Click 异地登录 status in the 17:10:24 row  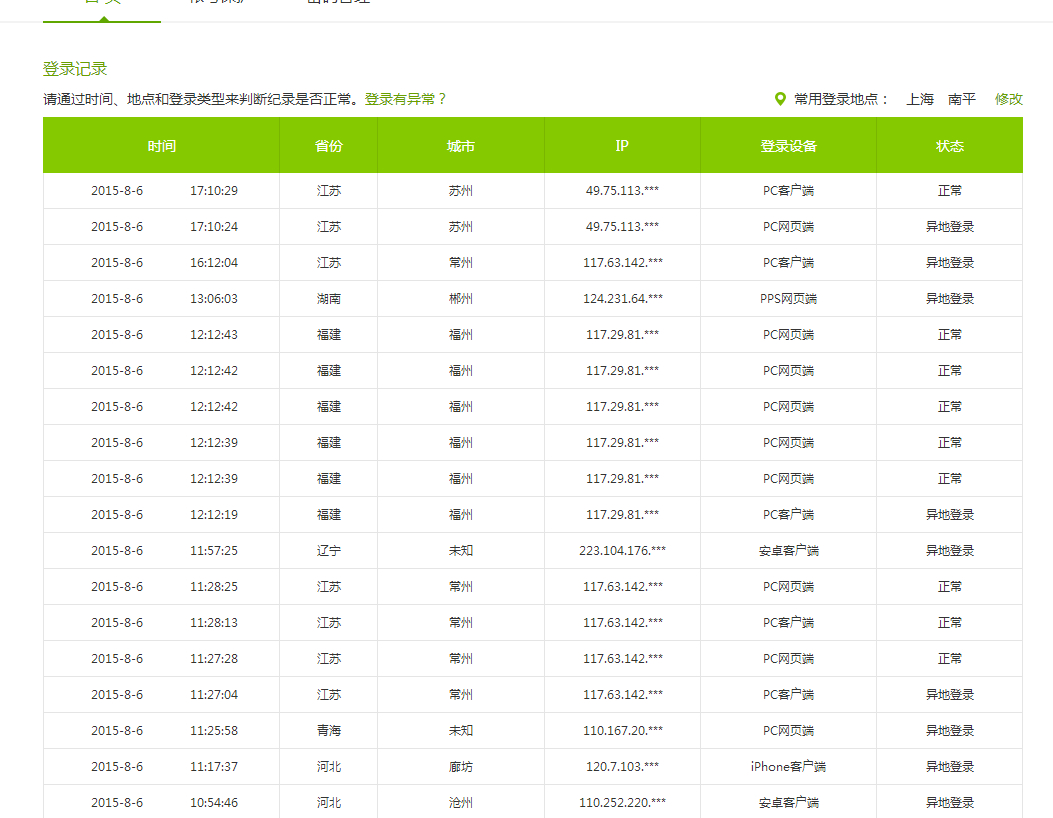click(x=950, y=227)
